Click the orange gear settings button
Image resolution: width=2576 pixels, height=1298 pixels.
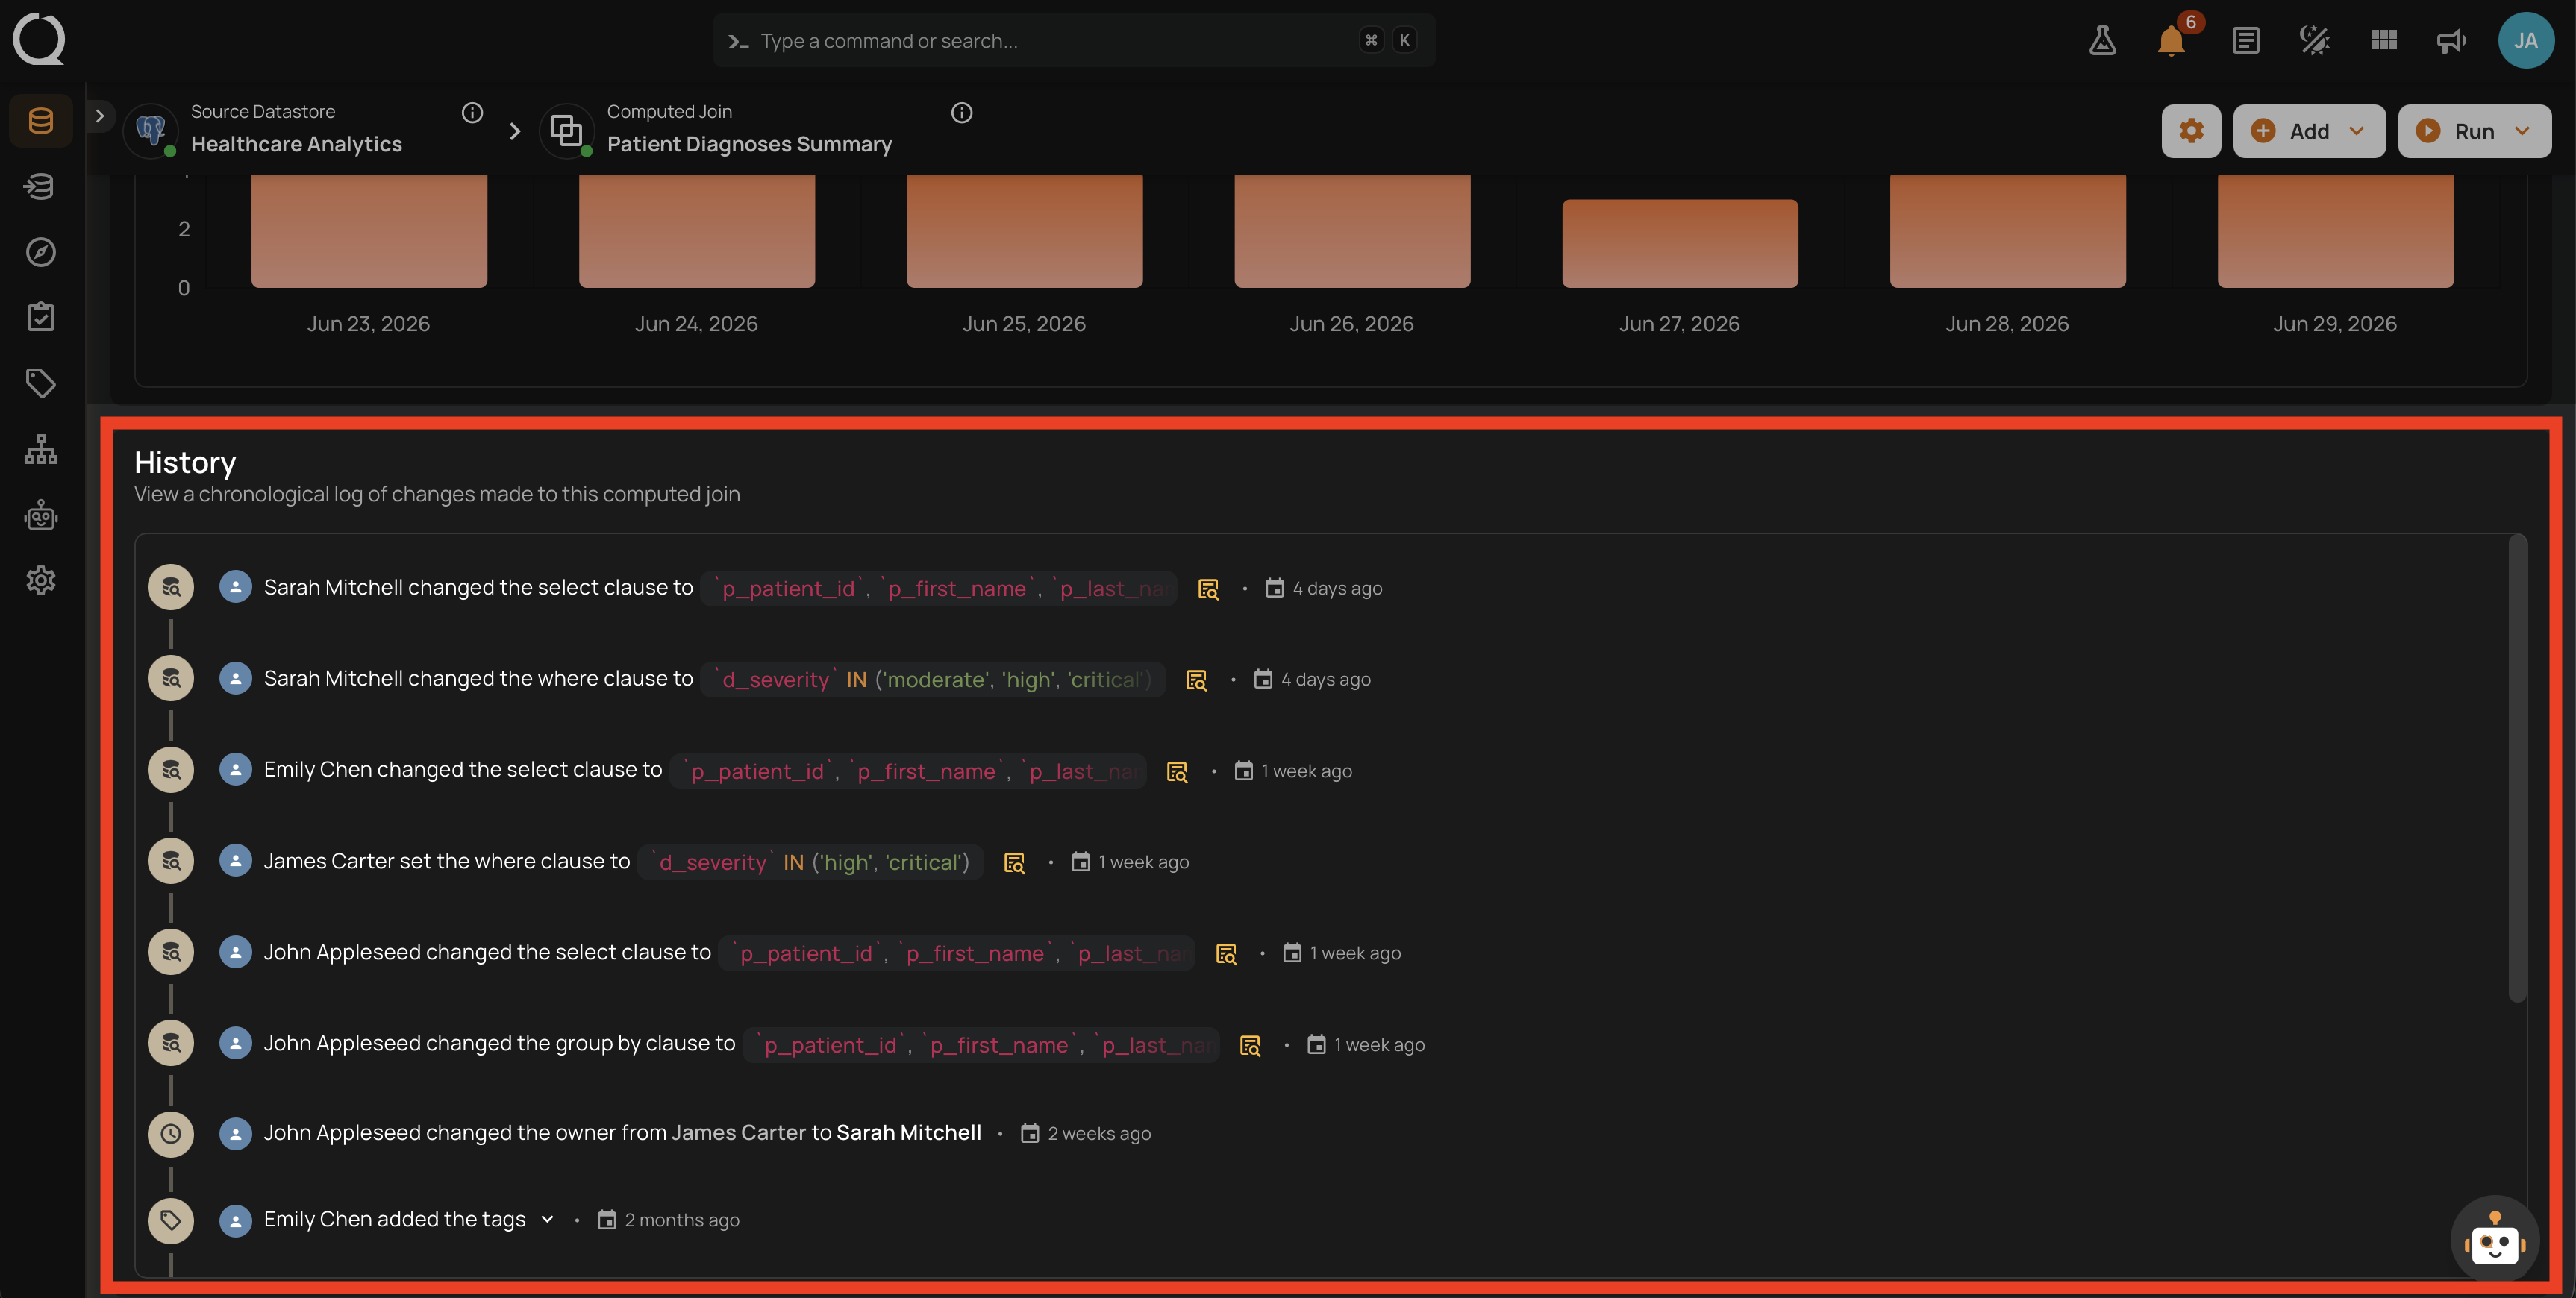[x=2191, y=131]
